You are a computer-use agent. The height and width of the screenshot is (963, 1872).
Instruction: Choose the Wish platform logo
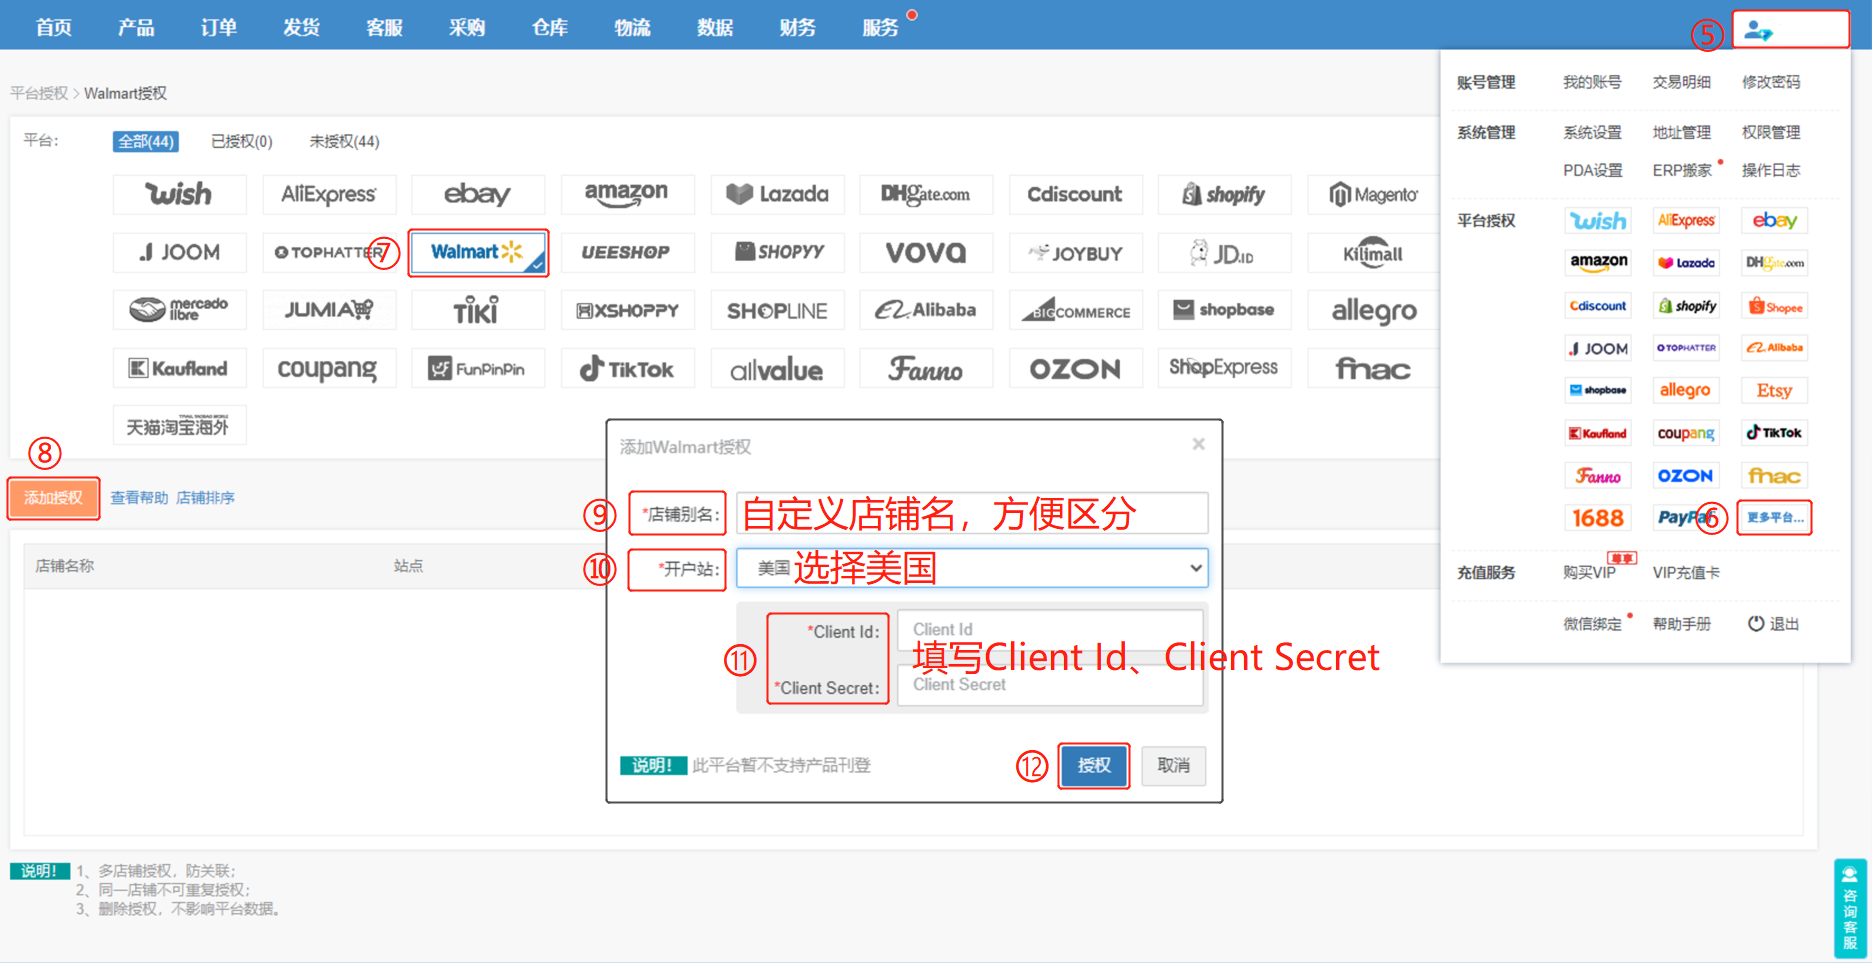180,194
